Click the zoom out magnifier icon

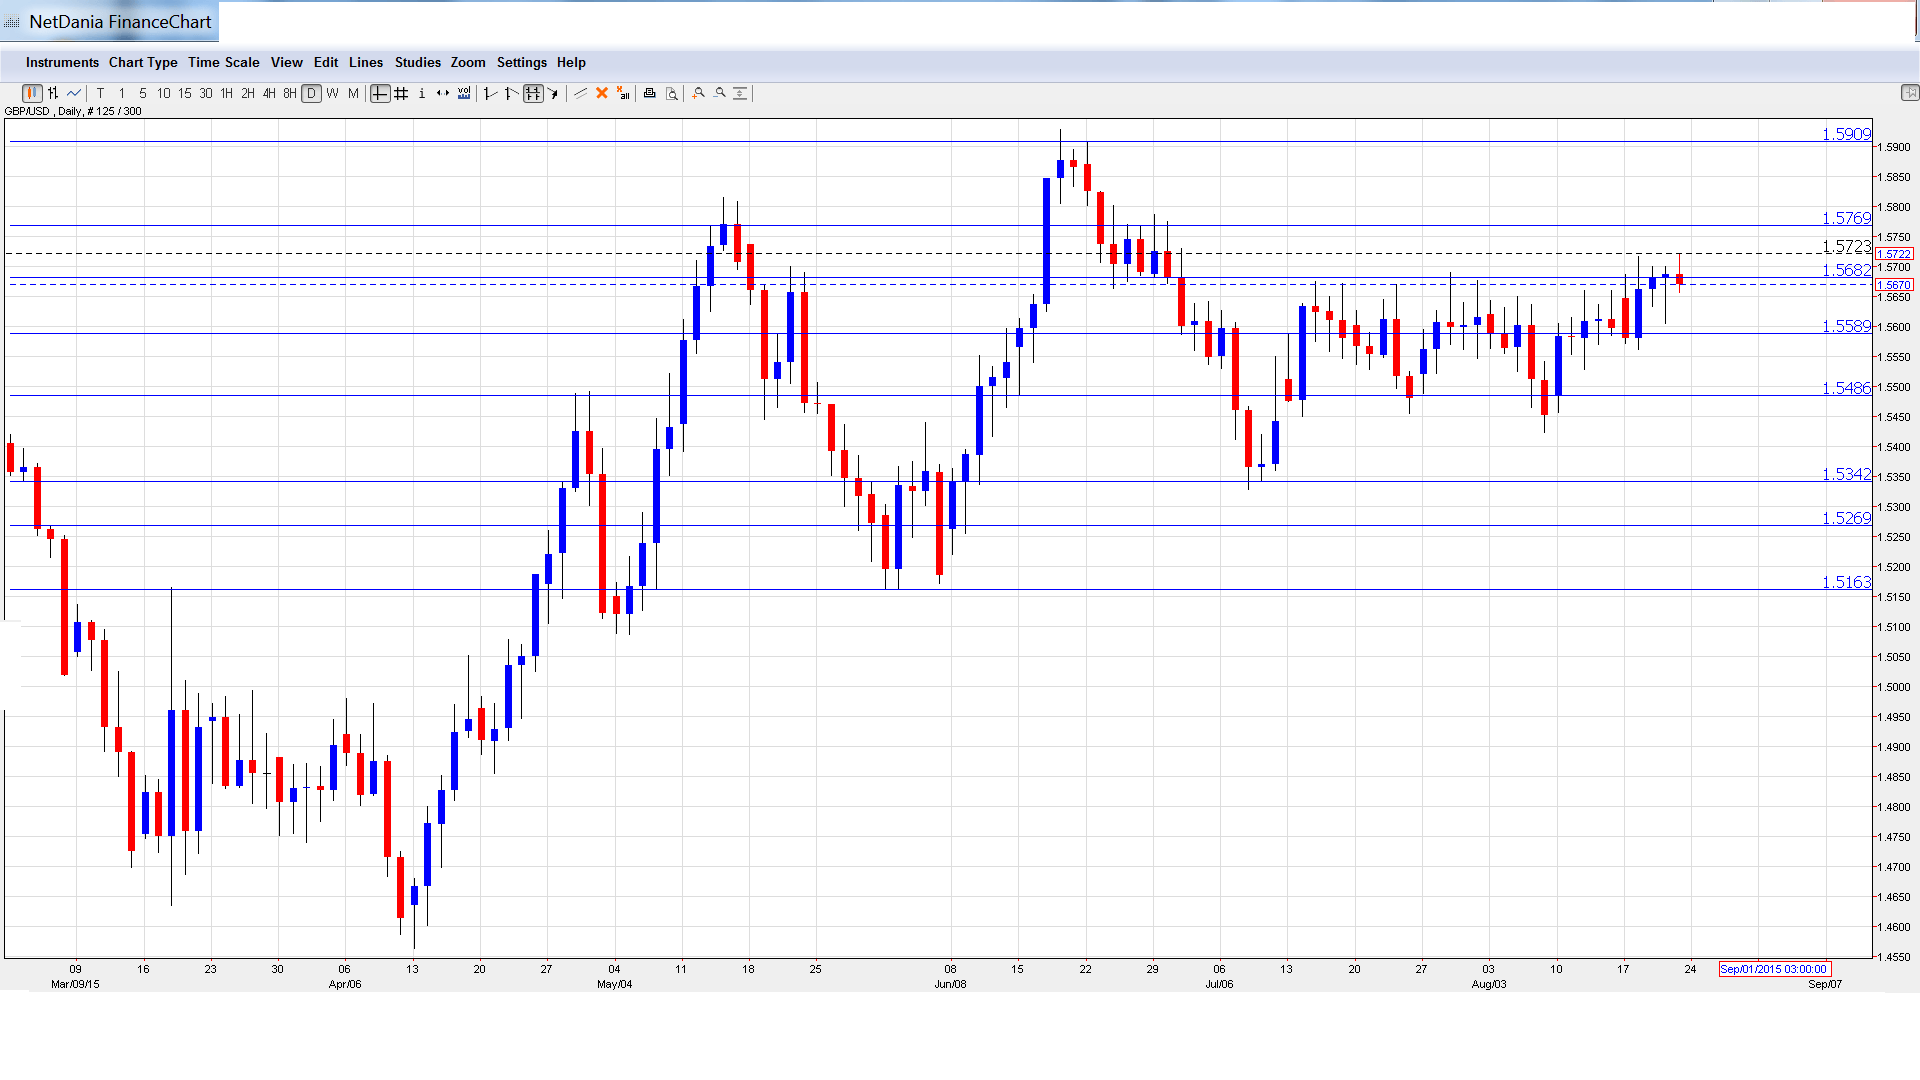pos(720,93)
